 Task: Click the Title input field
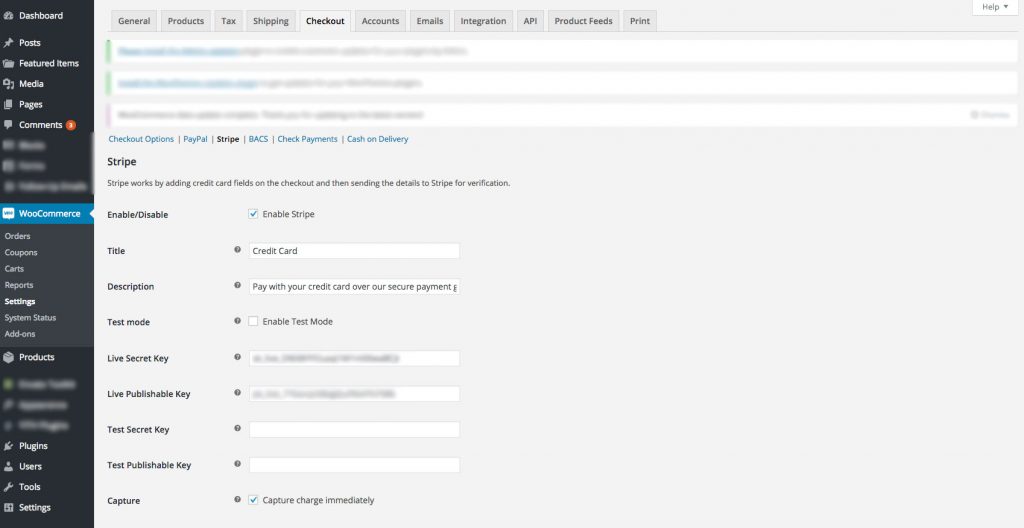[x=355, y=251]
